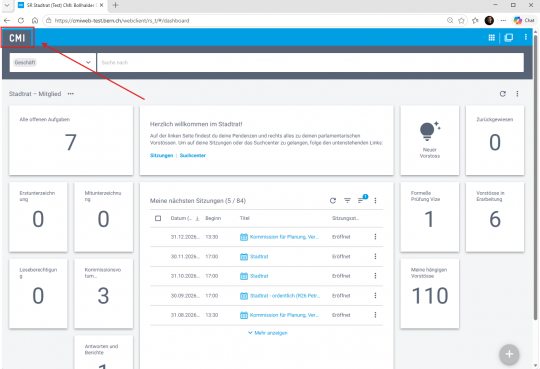This screenshot has height=369, width=540.
Task: Sort by Sitzungsst... column header
Action: [345, 218]
